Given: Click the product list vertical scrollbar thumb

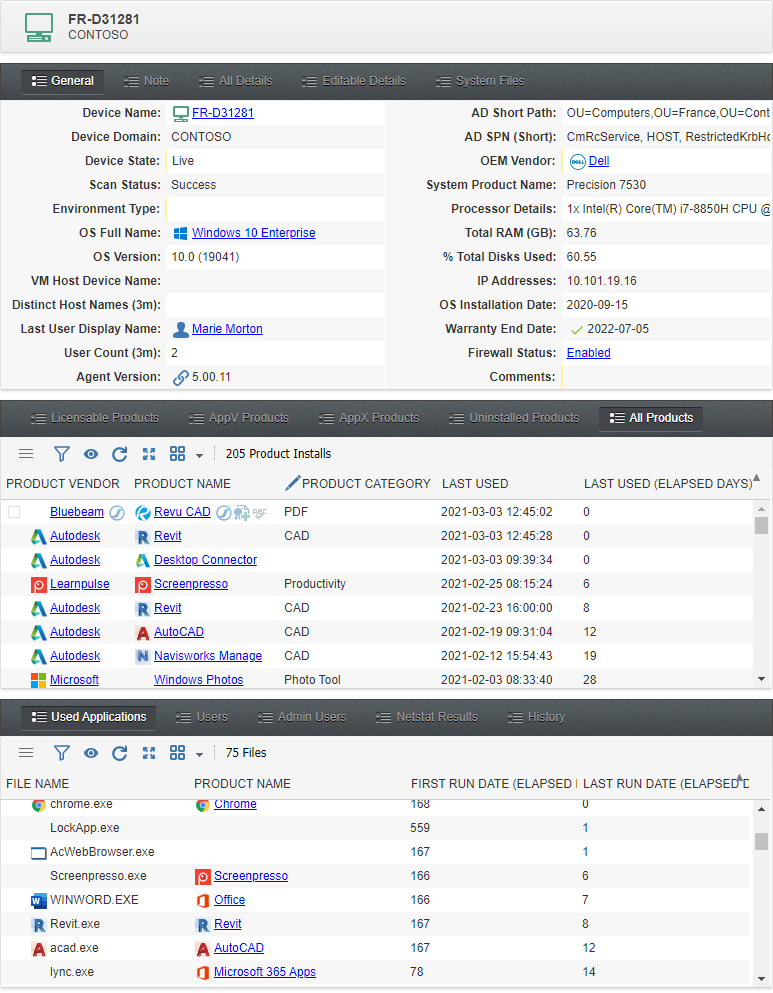Looking at the screenshot, I should 761,526.
